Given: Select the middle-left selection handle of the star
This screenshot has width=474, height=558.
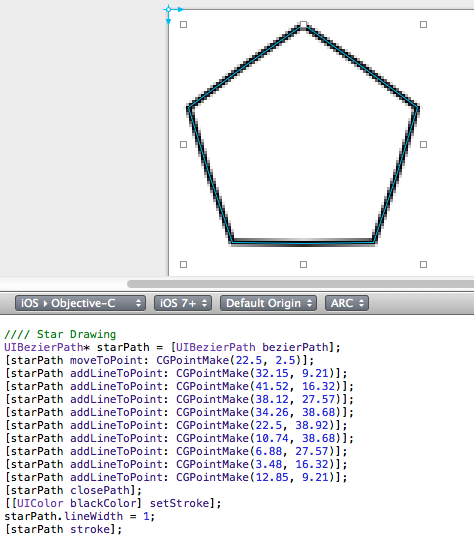Looking at the screenshot, I should click(x=184, y=144).
